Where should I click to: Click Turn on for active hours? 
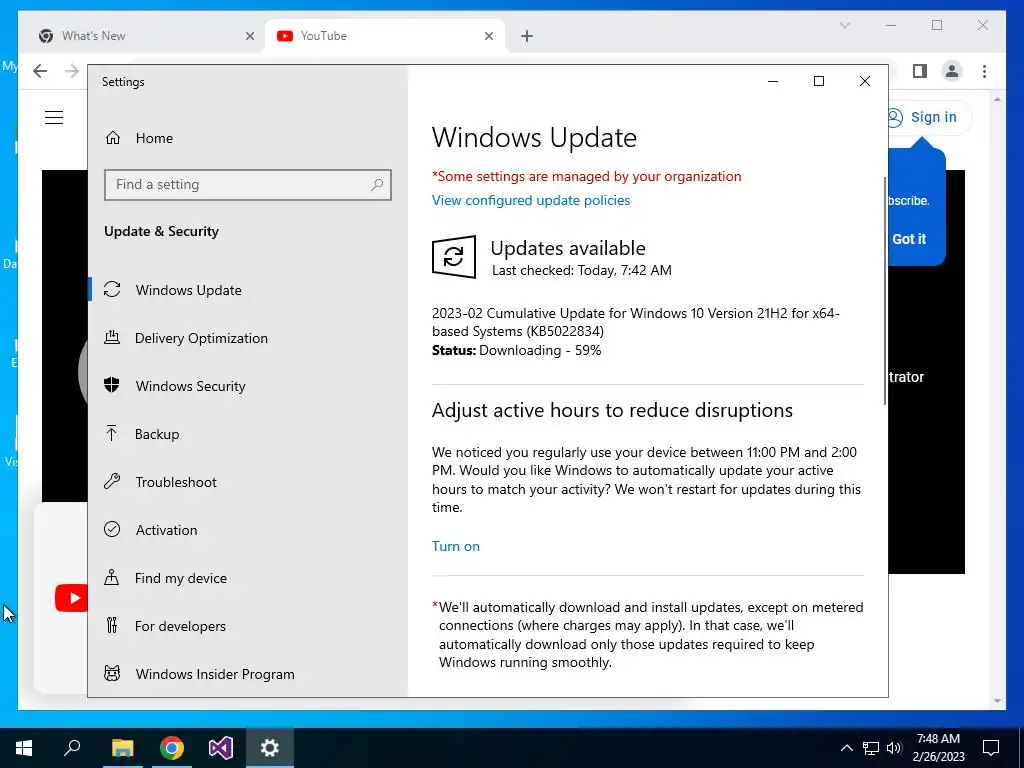coord(456,546)
